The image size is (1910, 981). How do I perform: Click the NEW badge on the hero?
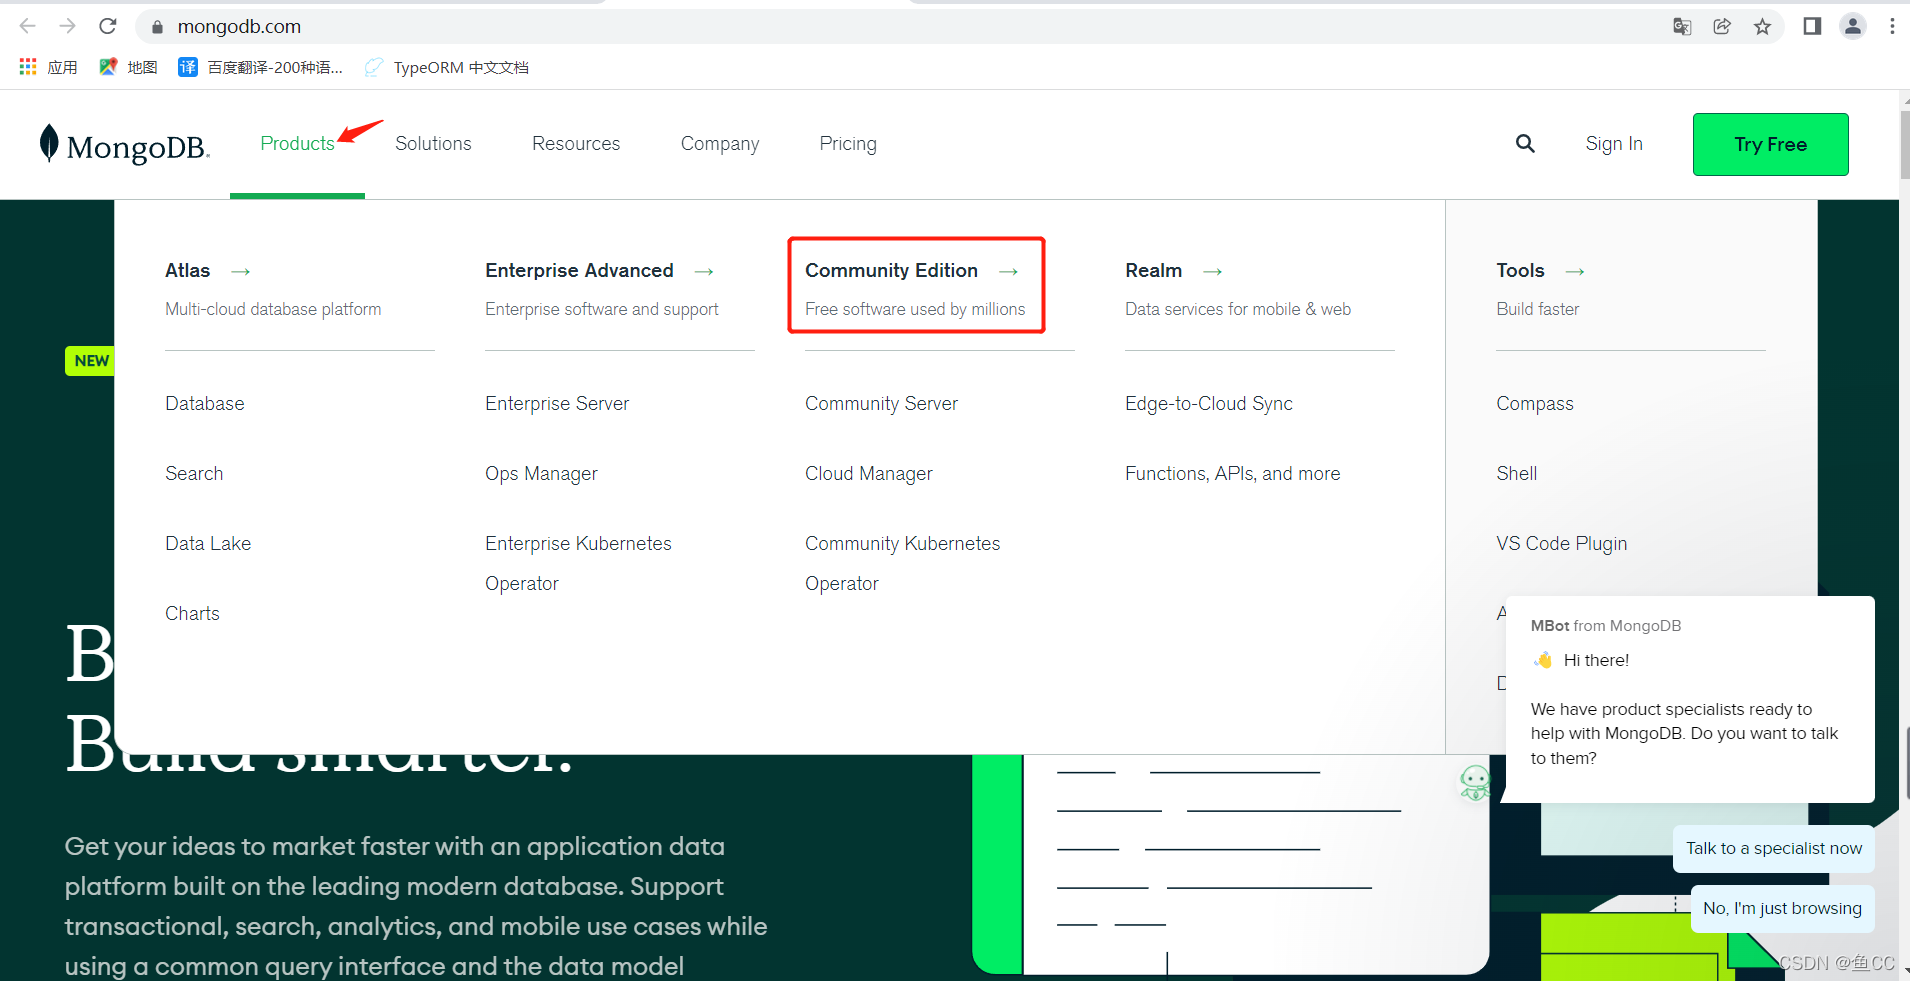tap(91, 361)
